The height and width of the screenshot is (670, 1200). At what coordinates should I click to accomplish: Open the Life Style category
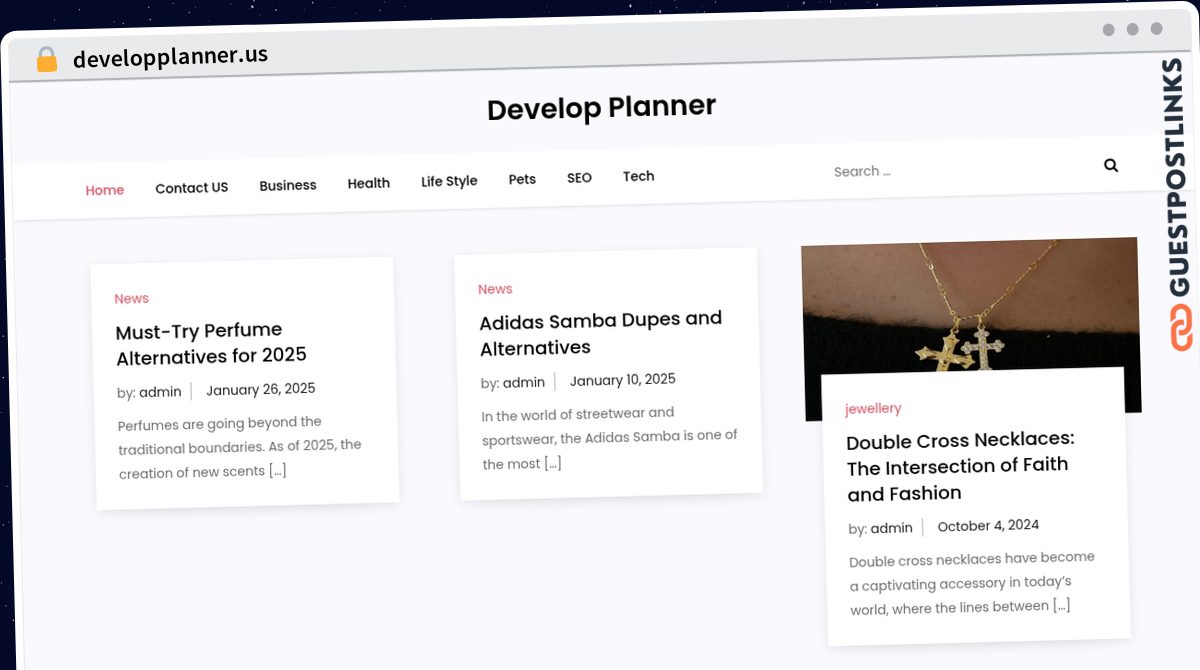tap(449, 181)
